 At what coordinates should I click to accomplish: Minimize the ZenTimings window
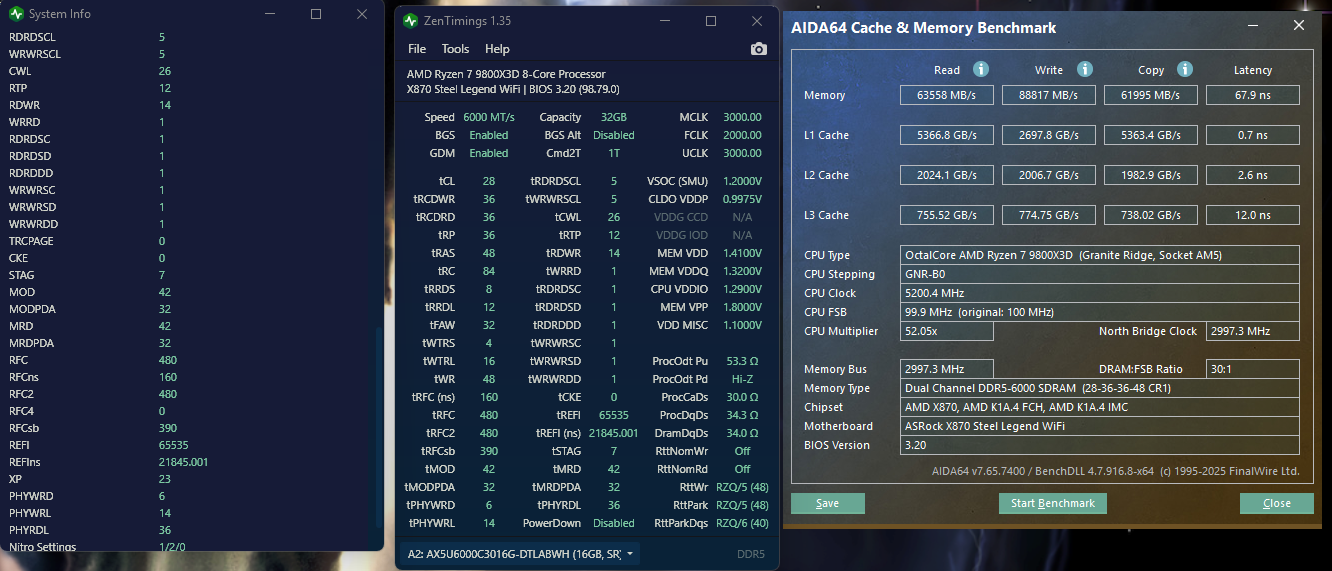[663, 21]
